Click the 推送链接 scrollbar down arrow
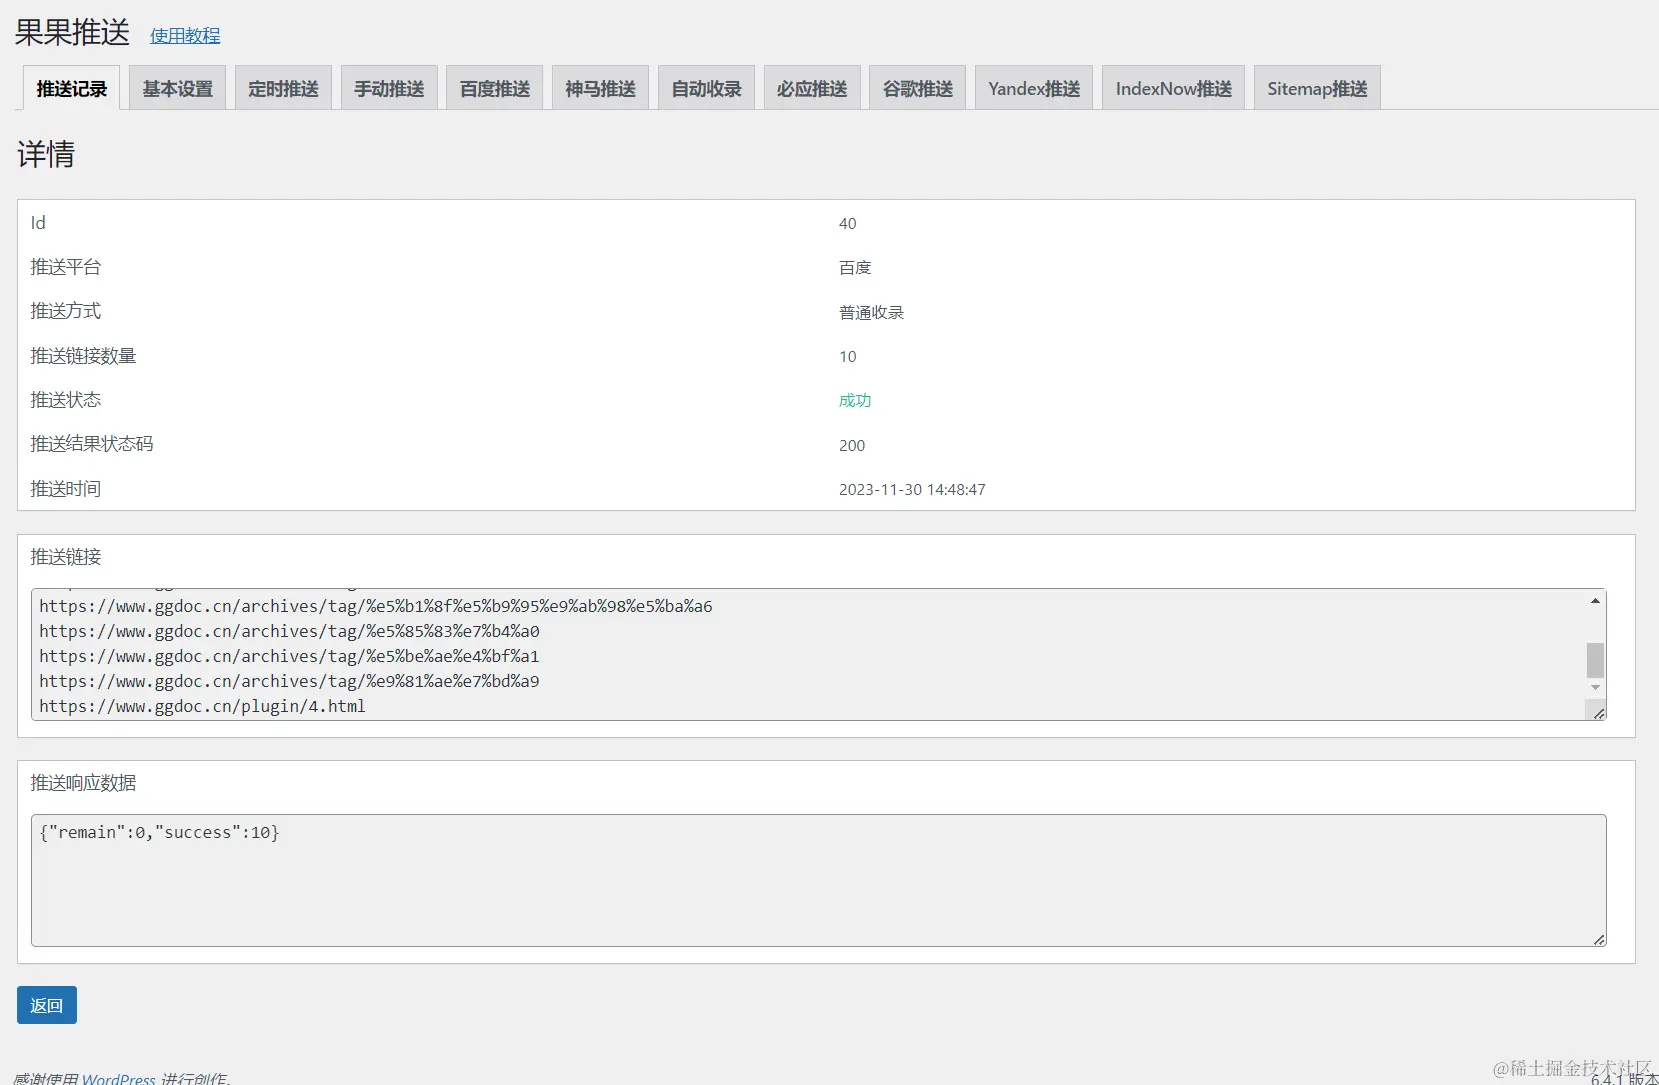 coord(1595,688)
